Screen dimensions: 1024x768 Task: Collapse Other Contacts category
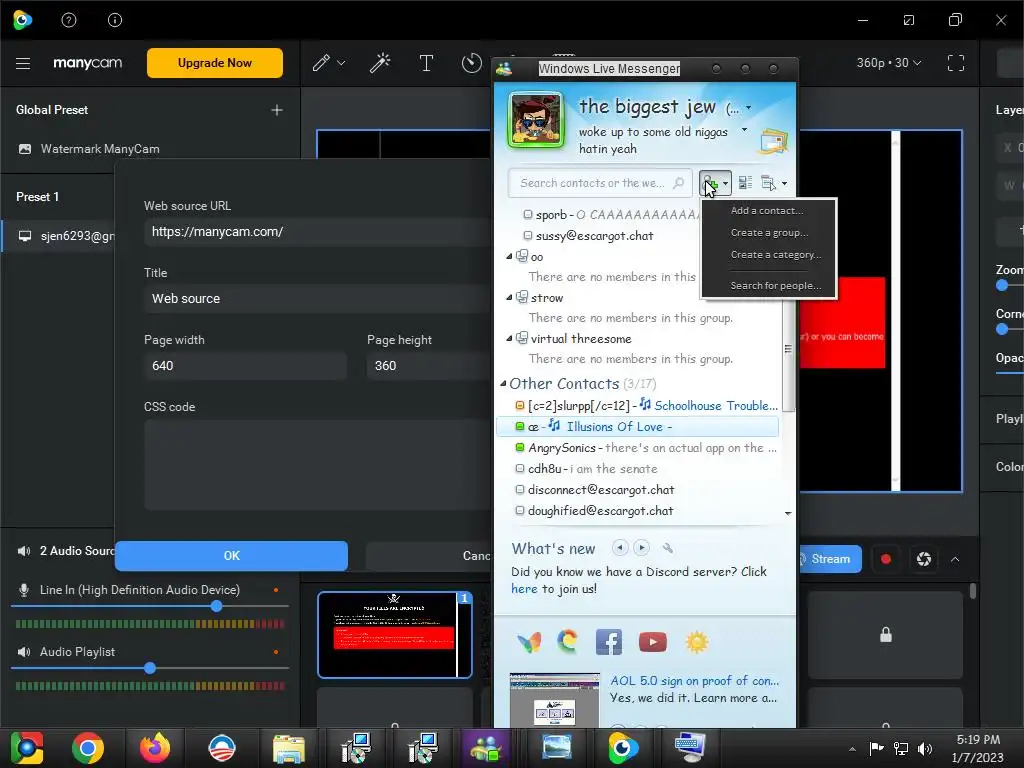(503, 384)
